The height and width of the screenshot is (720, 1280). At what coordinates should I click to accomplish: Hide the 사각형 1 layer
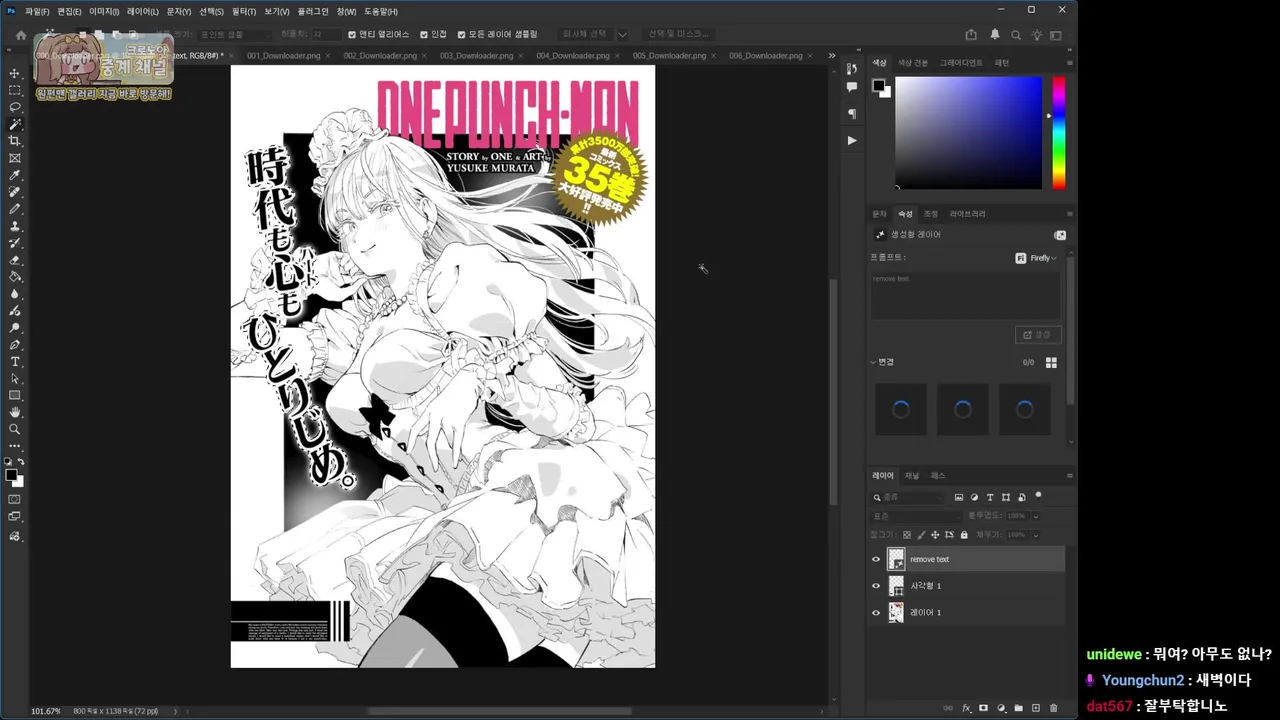pyautogui.click(x=876, y=586)
